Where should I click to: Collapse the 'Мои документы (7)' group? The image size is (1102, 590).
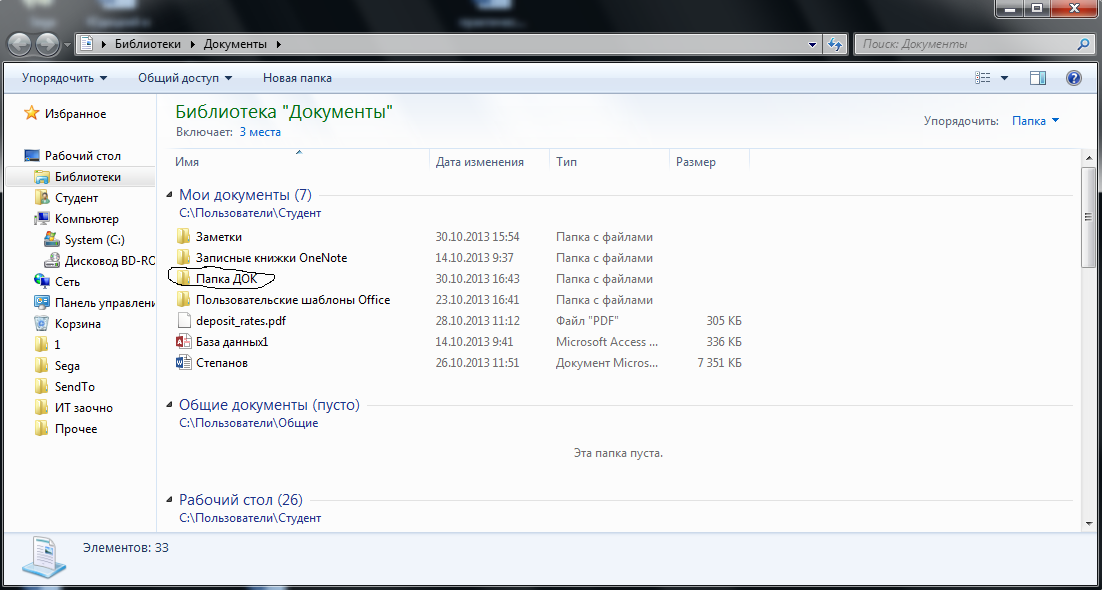pos(169,195)
